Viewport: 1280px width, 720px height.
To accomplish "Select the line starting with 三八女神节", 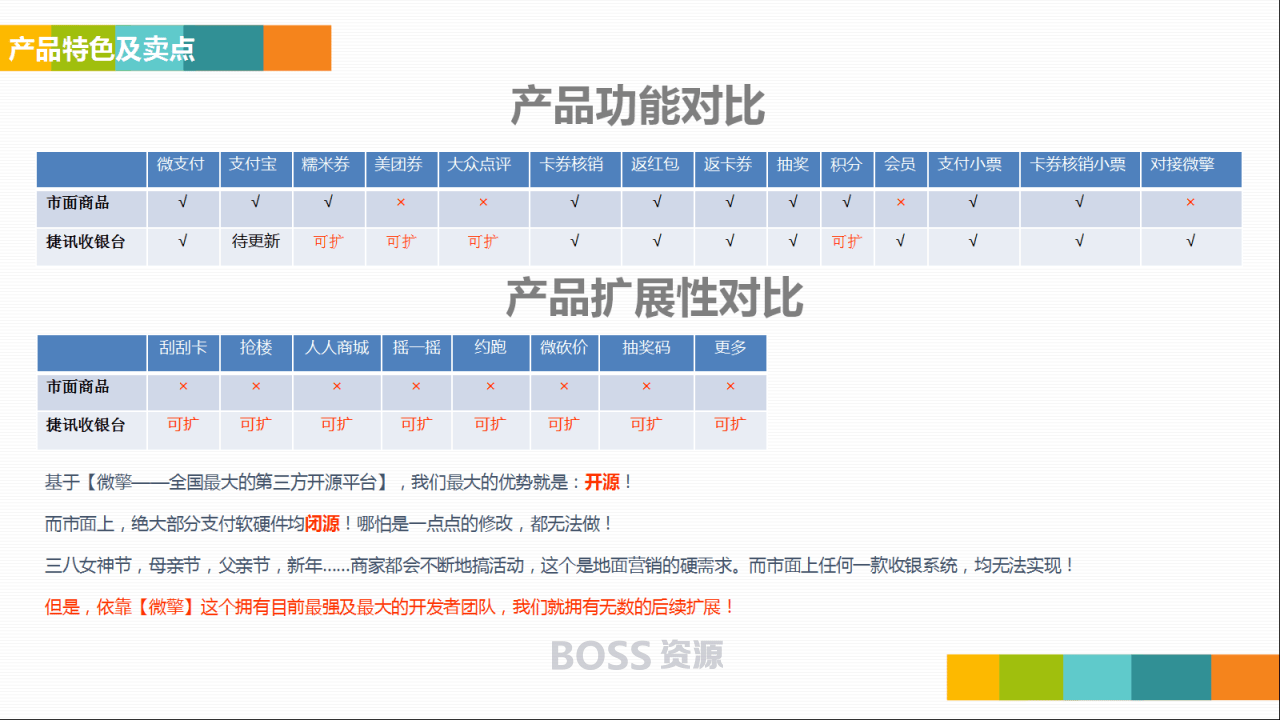I will [560, 566].
